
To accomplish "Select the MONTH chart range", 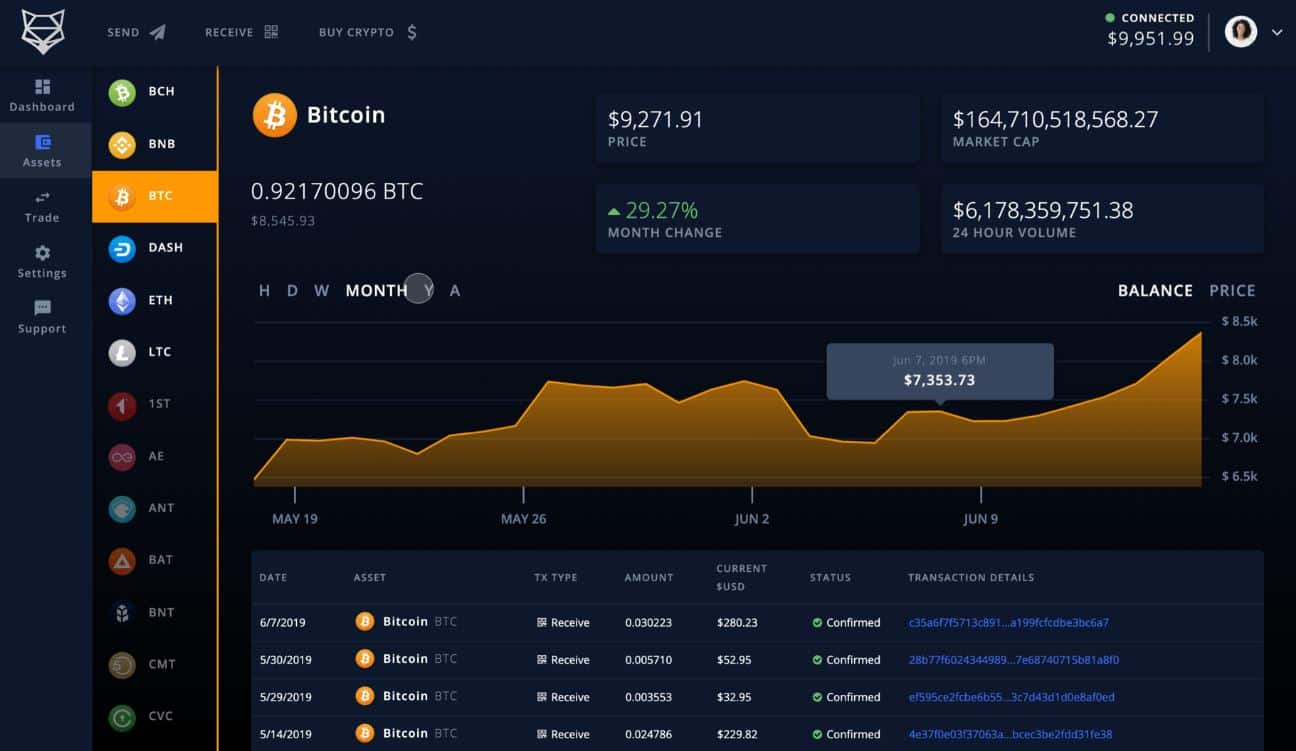I will pos(376,291).
